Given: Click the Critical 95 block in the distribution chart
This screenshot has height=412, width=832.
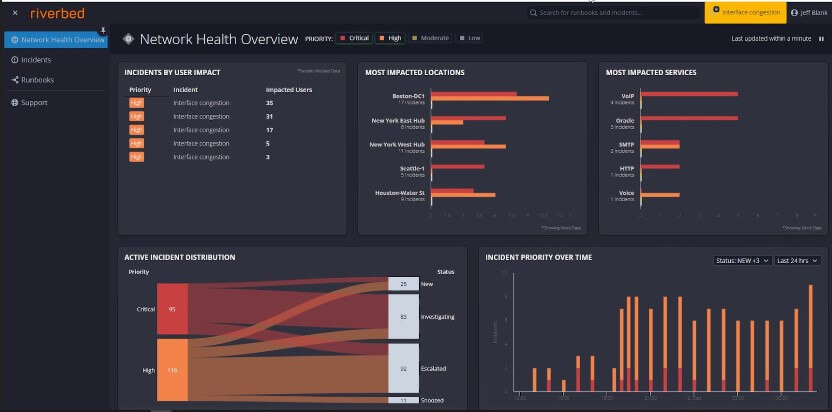Looking at the screenshot, I should pyautogui.click(x=171, y=309).
